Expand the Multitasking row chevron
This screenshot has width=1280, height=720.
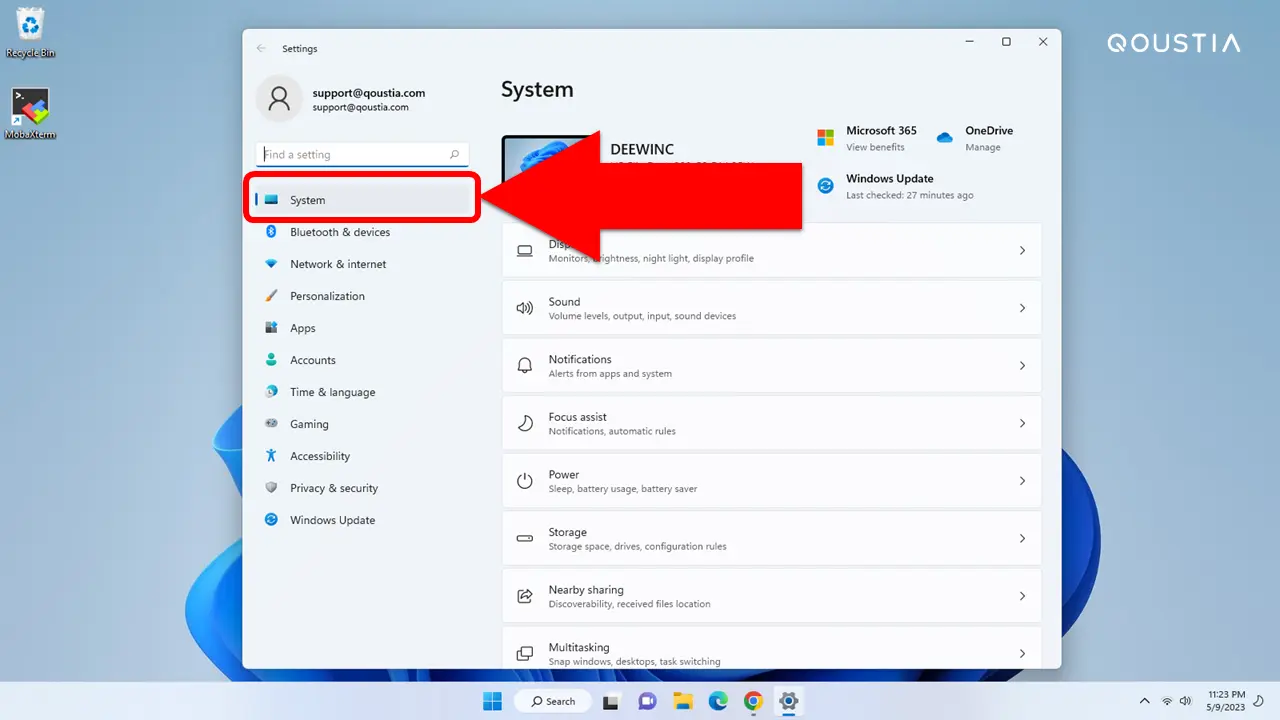point(1022,654)
